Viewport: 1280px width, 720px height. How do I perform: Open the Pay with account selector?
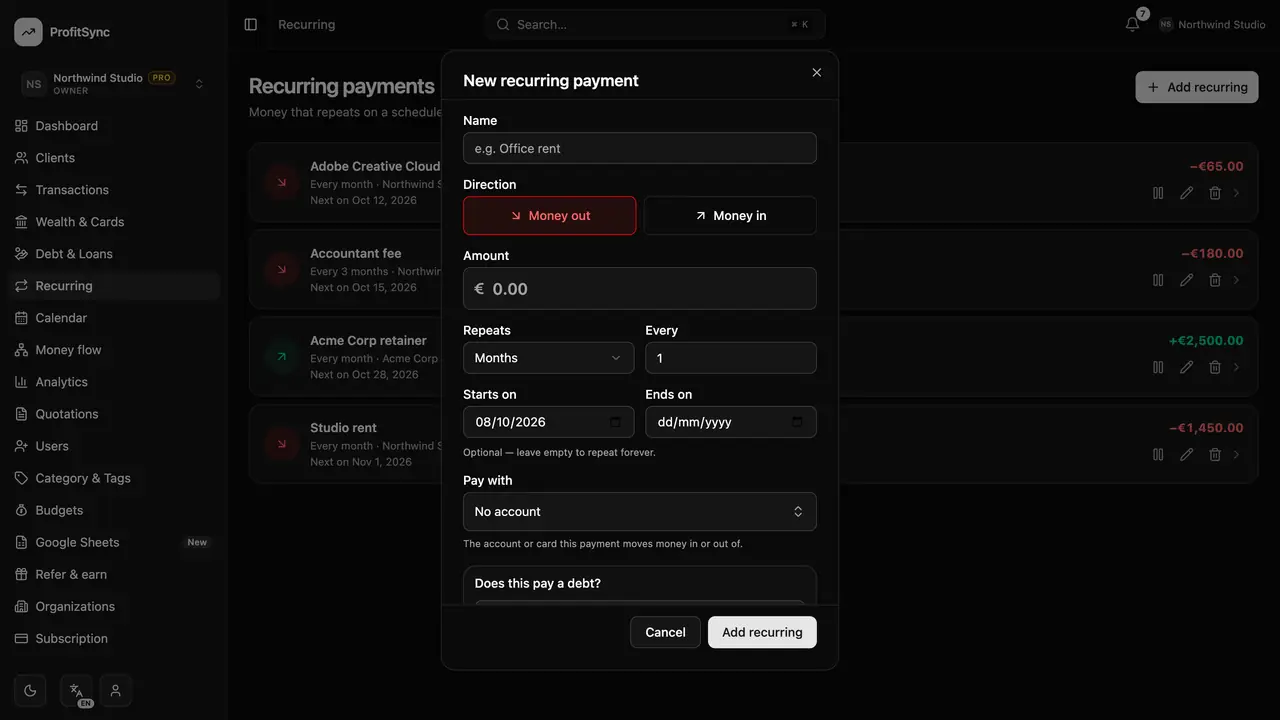point(640,511)
